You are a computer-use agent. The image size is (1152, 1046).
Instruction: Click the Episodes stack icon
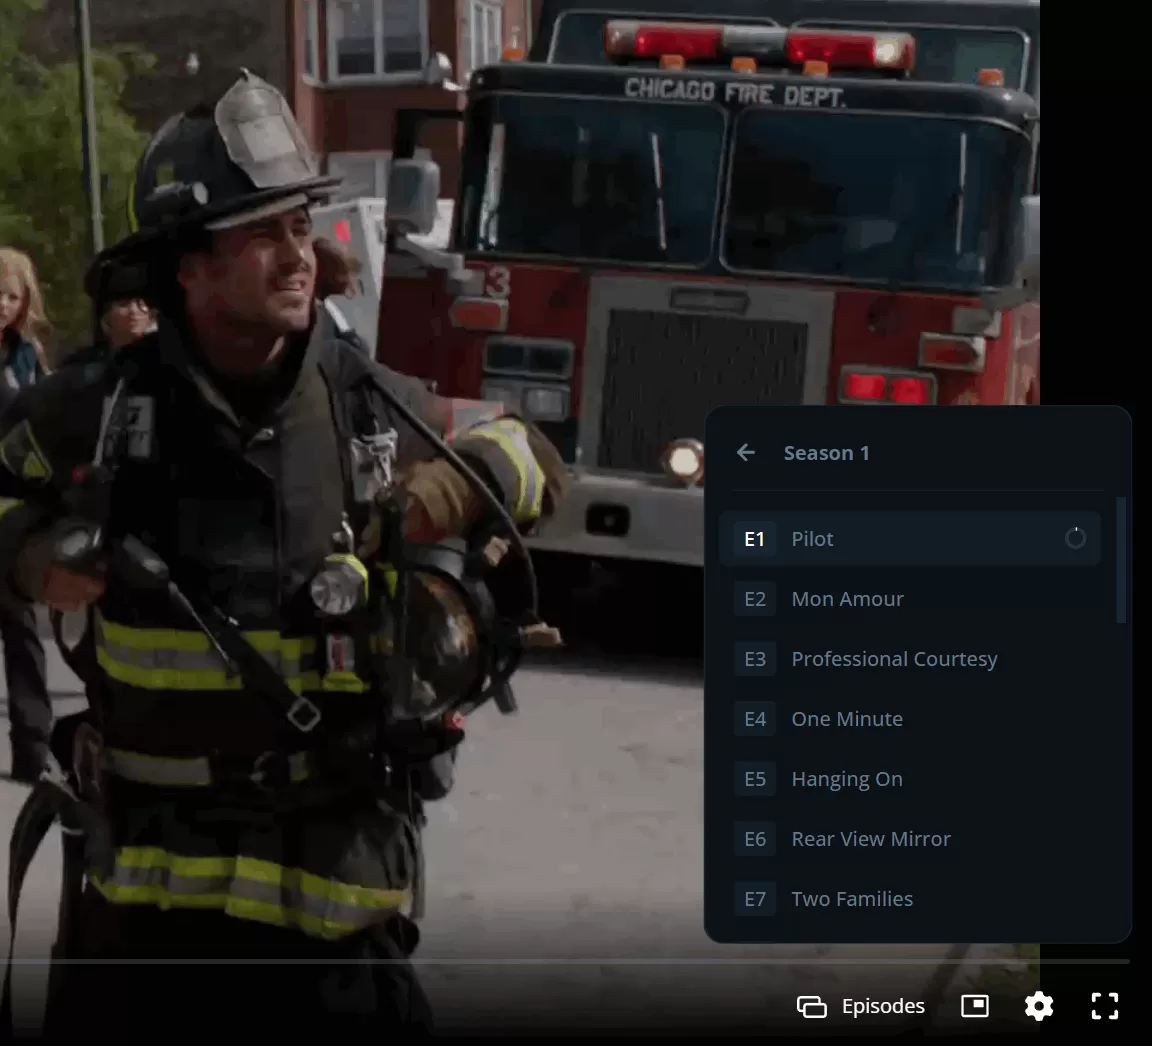pos(811,1007)
